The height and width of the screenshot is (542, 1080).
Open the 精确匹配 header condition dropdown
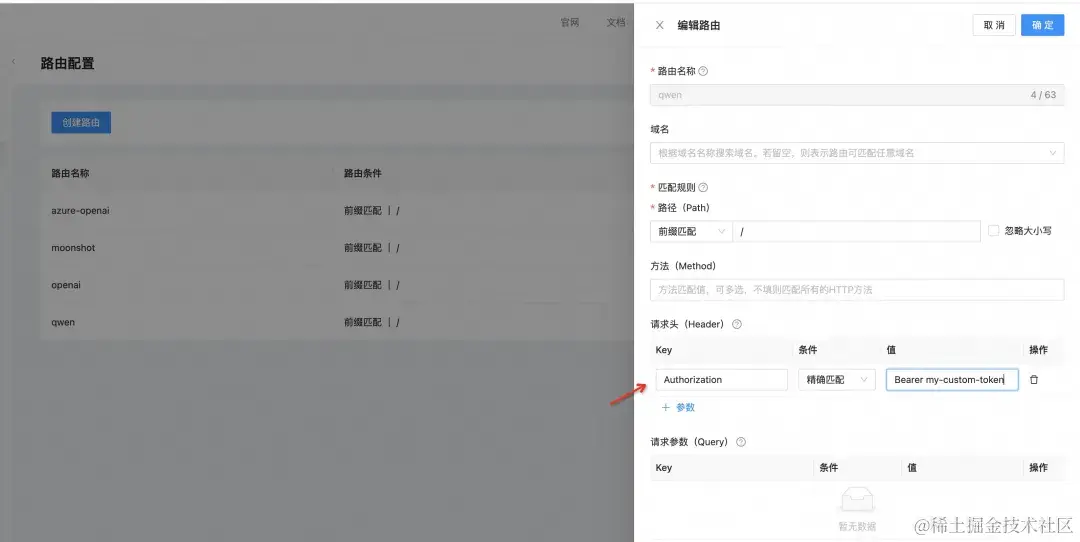click(x=836, y=379)
